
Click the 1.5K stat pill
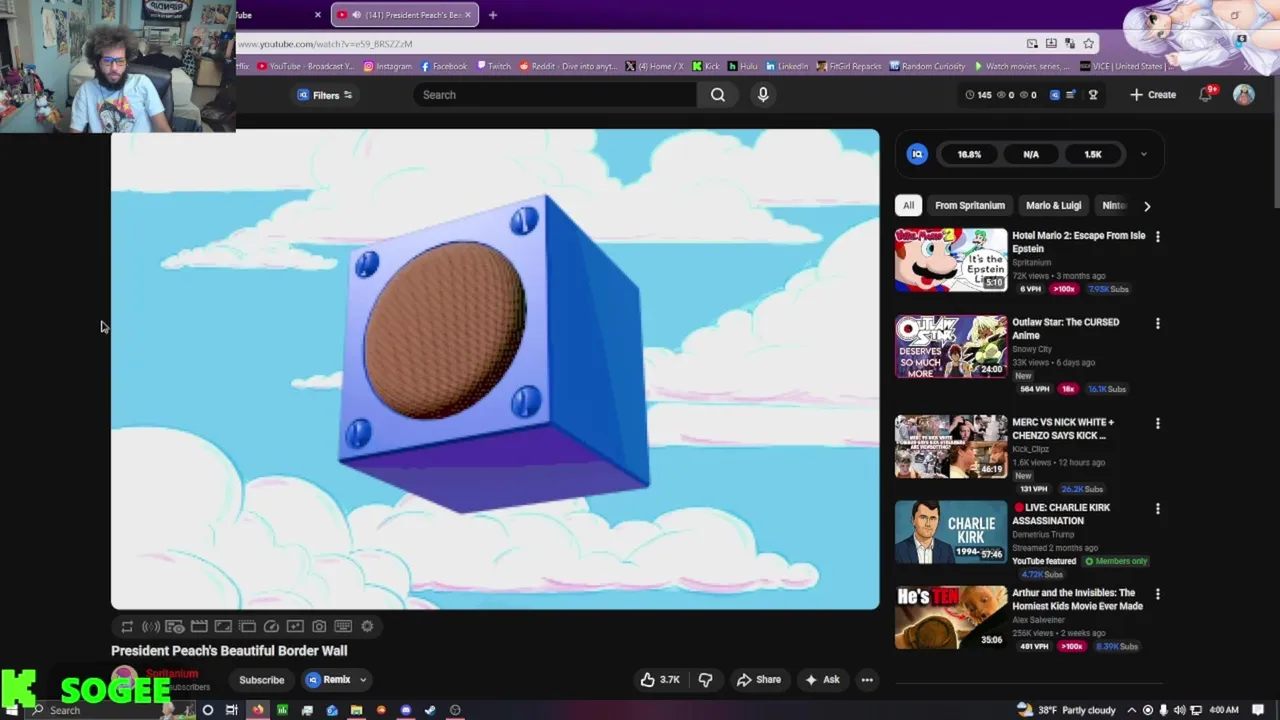(1093, 154)
